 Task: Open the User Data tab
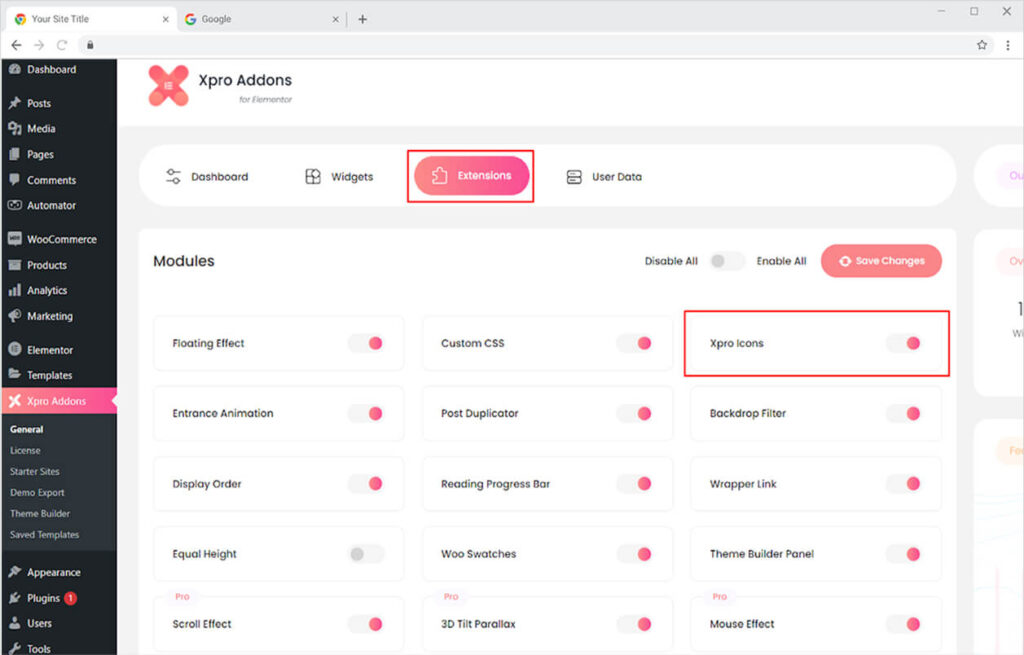click(604, 177)
